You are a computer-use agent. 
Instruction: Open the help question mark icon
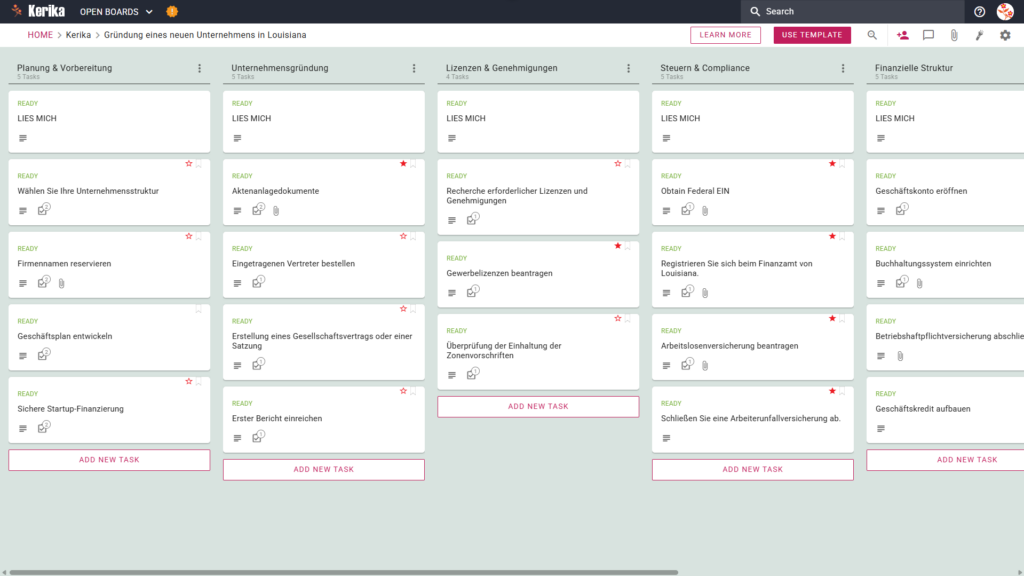[979, 12]
